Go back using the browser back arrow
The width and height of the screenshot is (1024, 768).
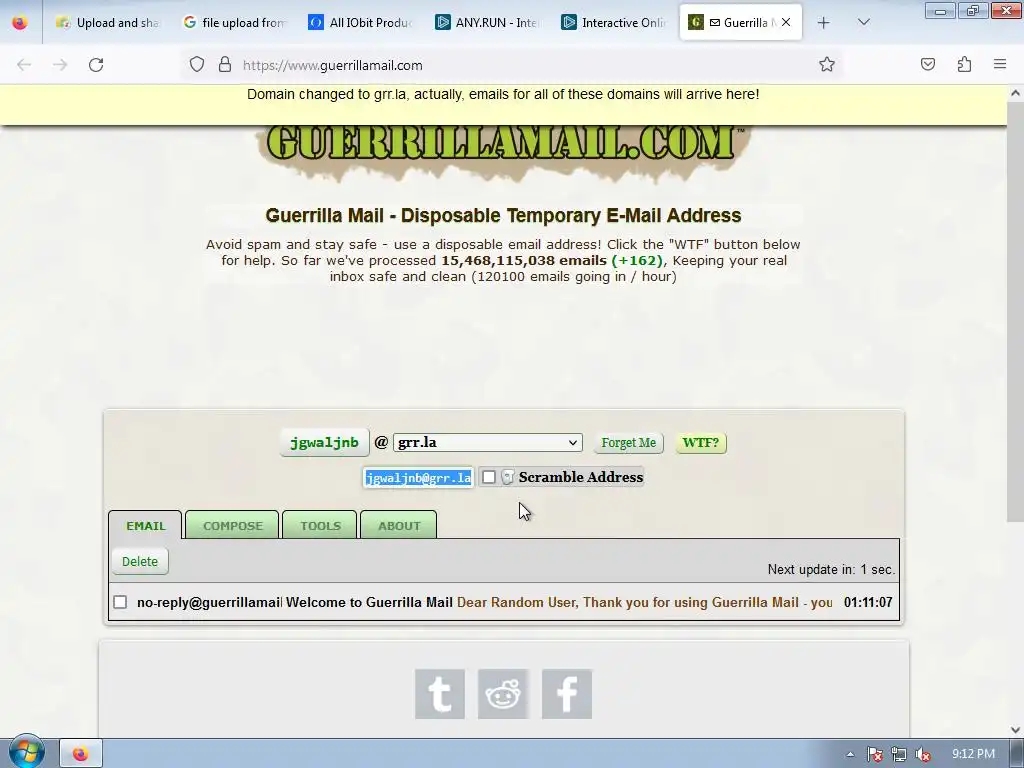pos(24,65)
